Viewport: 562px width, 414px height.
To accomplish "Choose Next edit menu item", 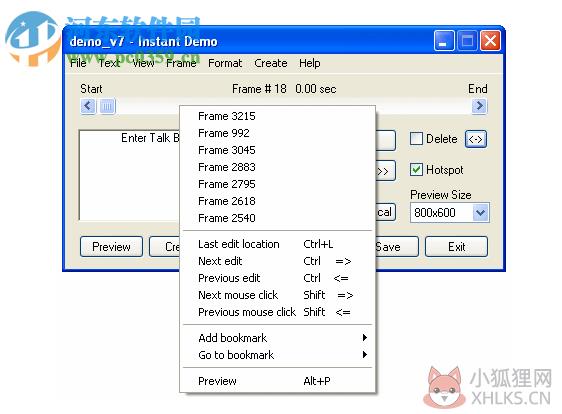I will [x=277, y=261].
